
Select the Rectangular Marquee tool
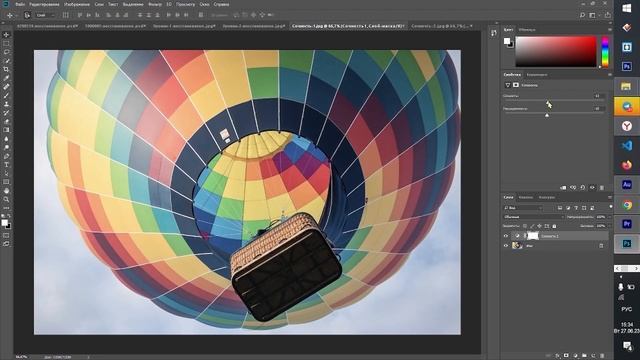click(x=6, y=43)
